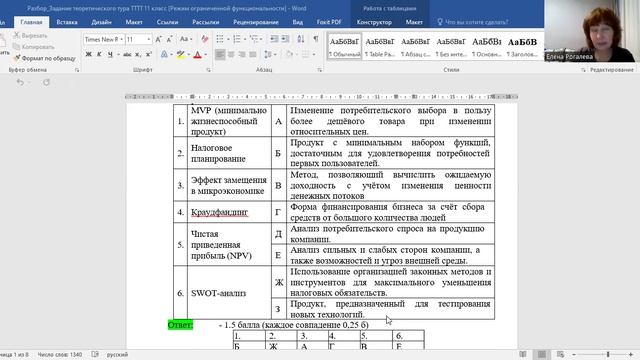
Task: Switch to web layout view
Action: (x=560, y=354)
